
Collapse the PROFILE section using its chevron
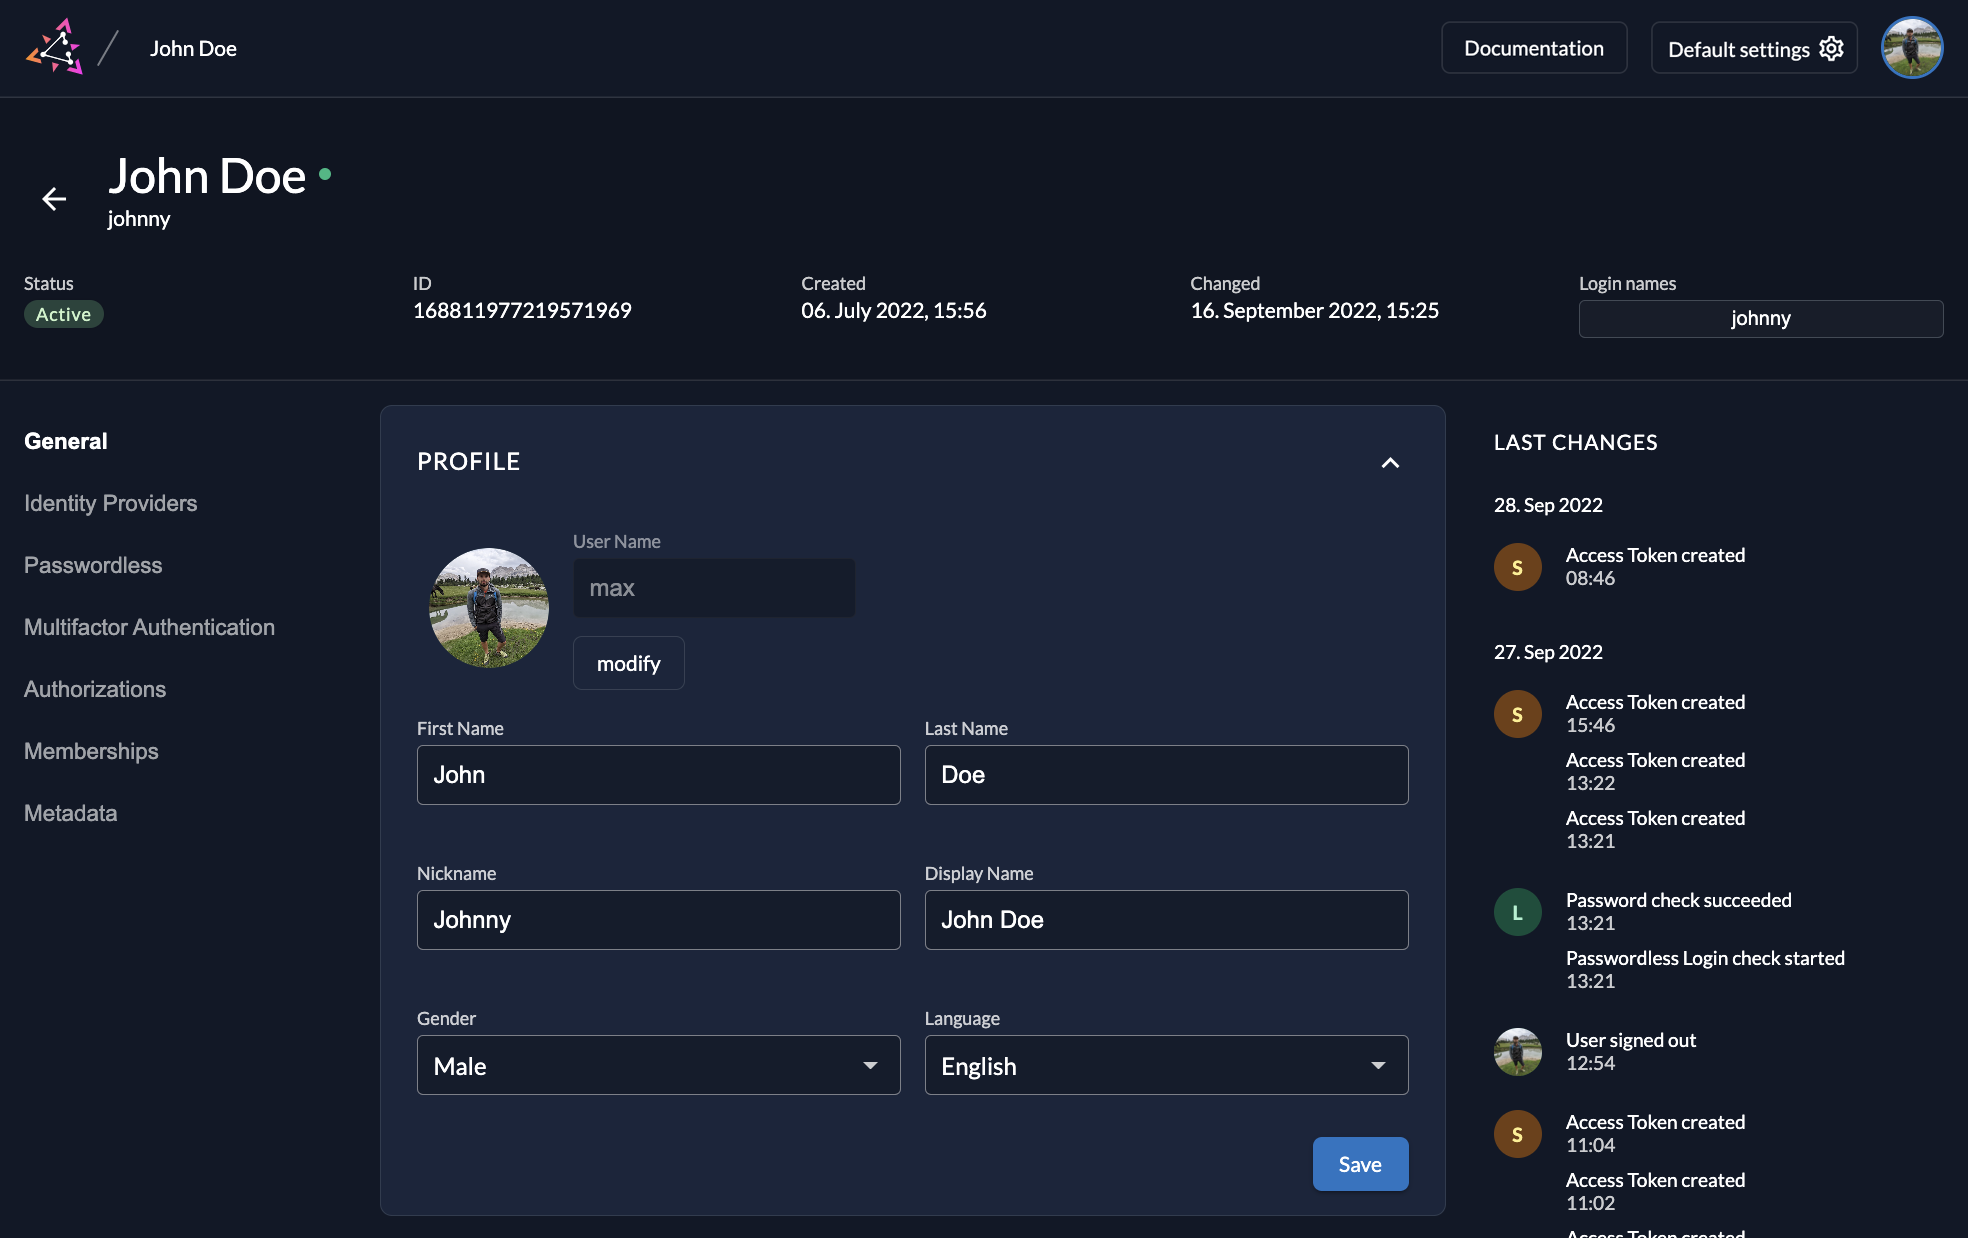[1390, 462]
